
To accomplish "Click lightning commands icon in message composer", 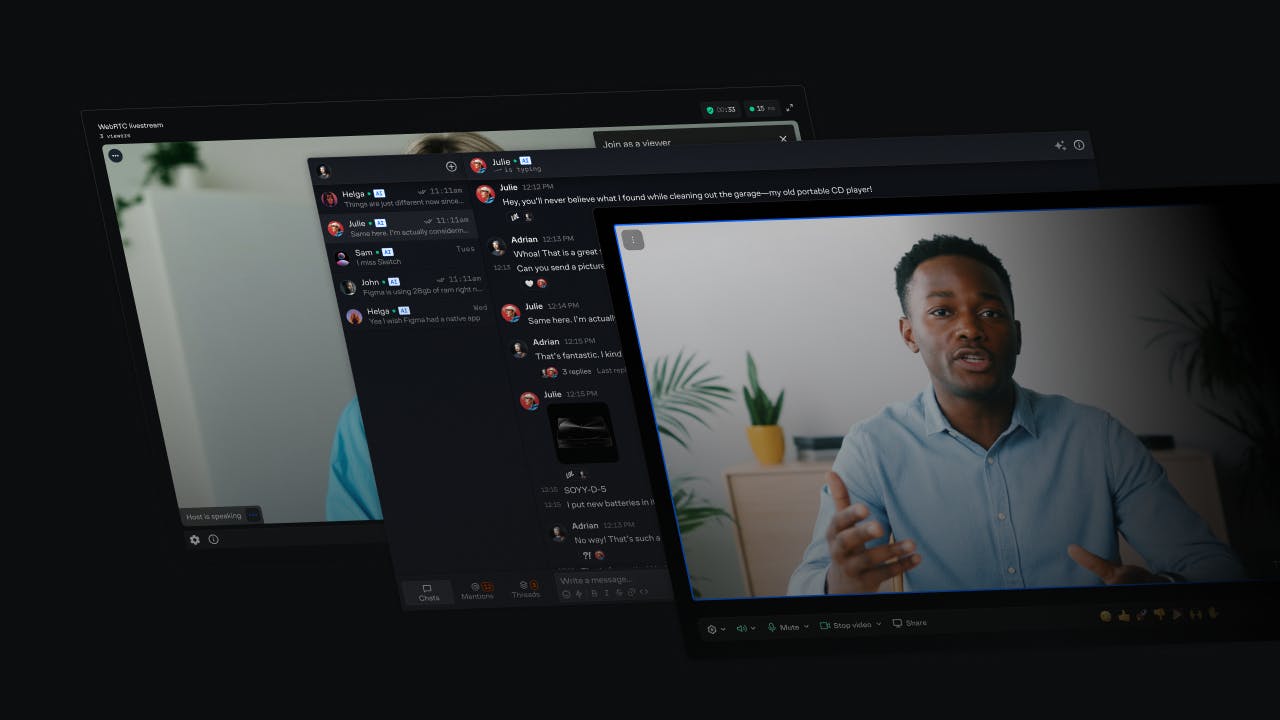I will coord(579,593).
